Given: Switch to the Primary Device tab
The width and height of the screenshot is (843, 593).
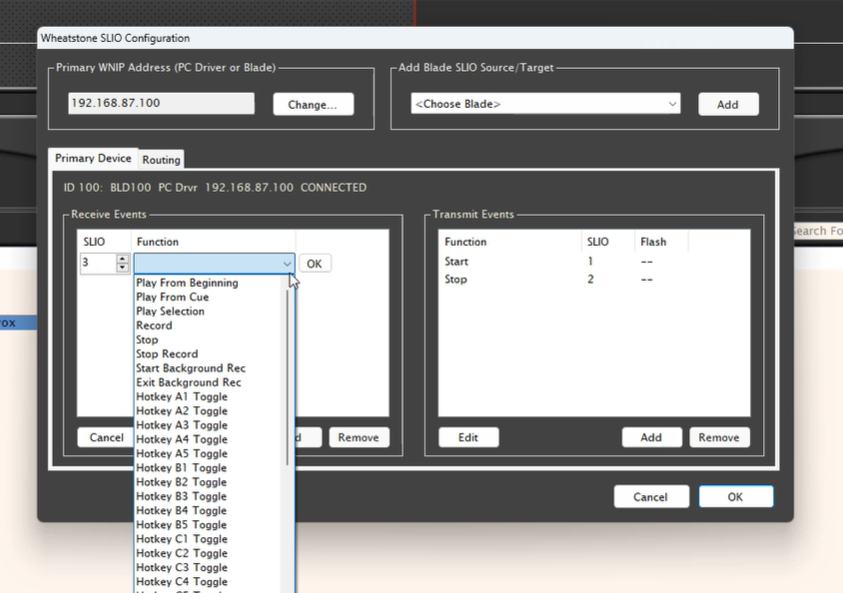Looking at the screenshot, I should tap(93, 158).
